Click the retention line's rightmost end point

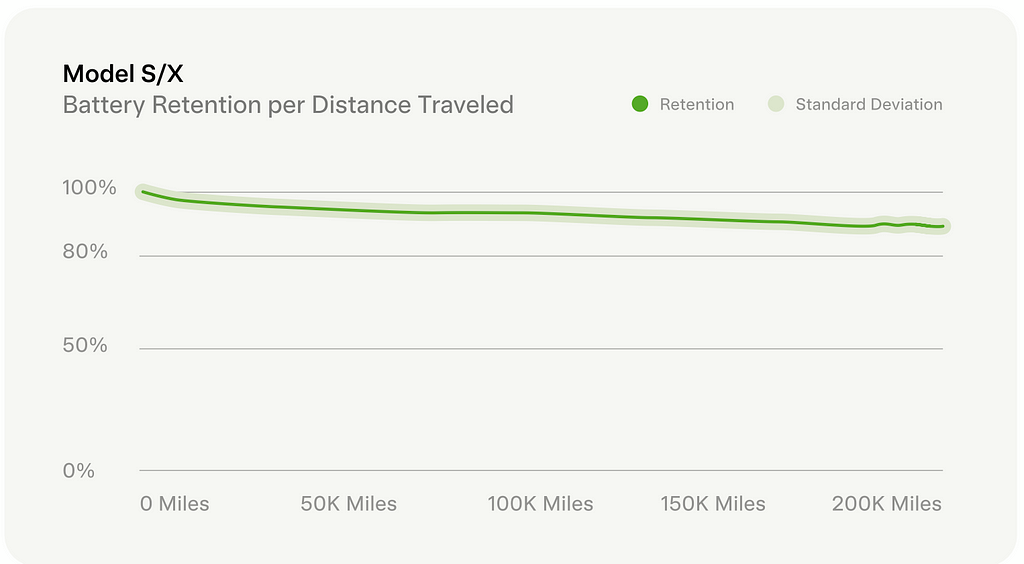tap(943, 226)
